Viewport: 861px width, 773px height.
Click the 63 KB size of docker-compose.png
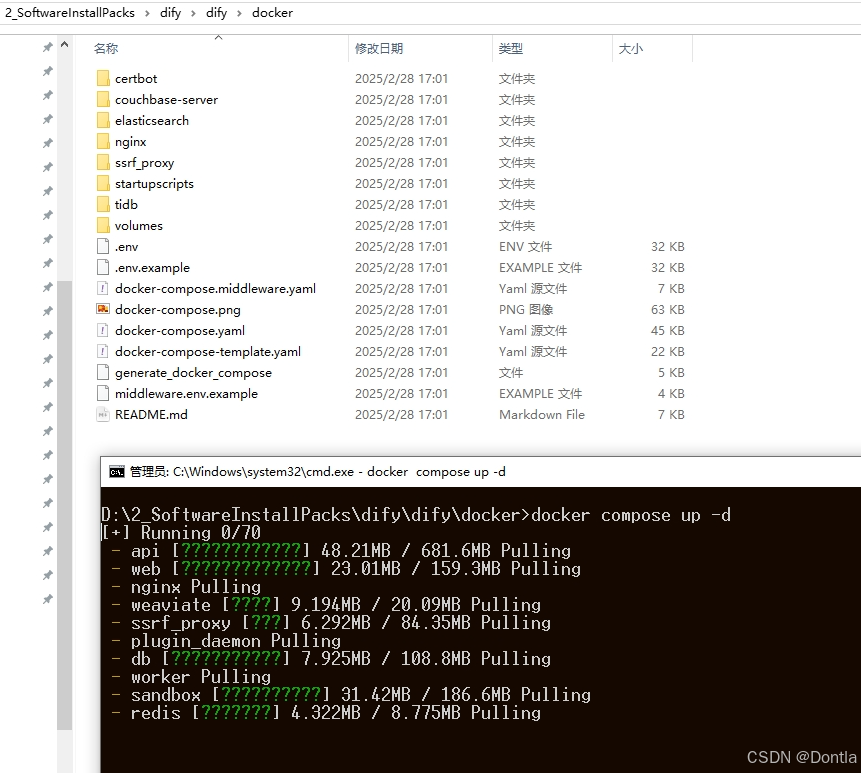(x=668, y=310)
